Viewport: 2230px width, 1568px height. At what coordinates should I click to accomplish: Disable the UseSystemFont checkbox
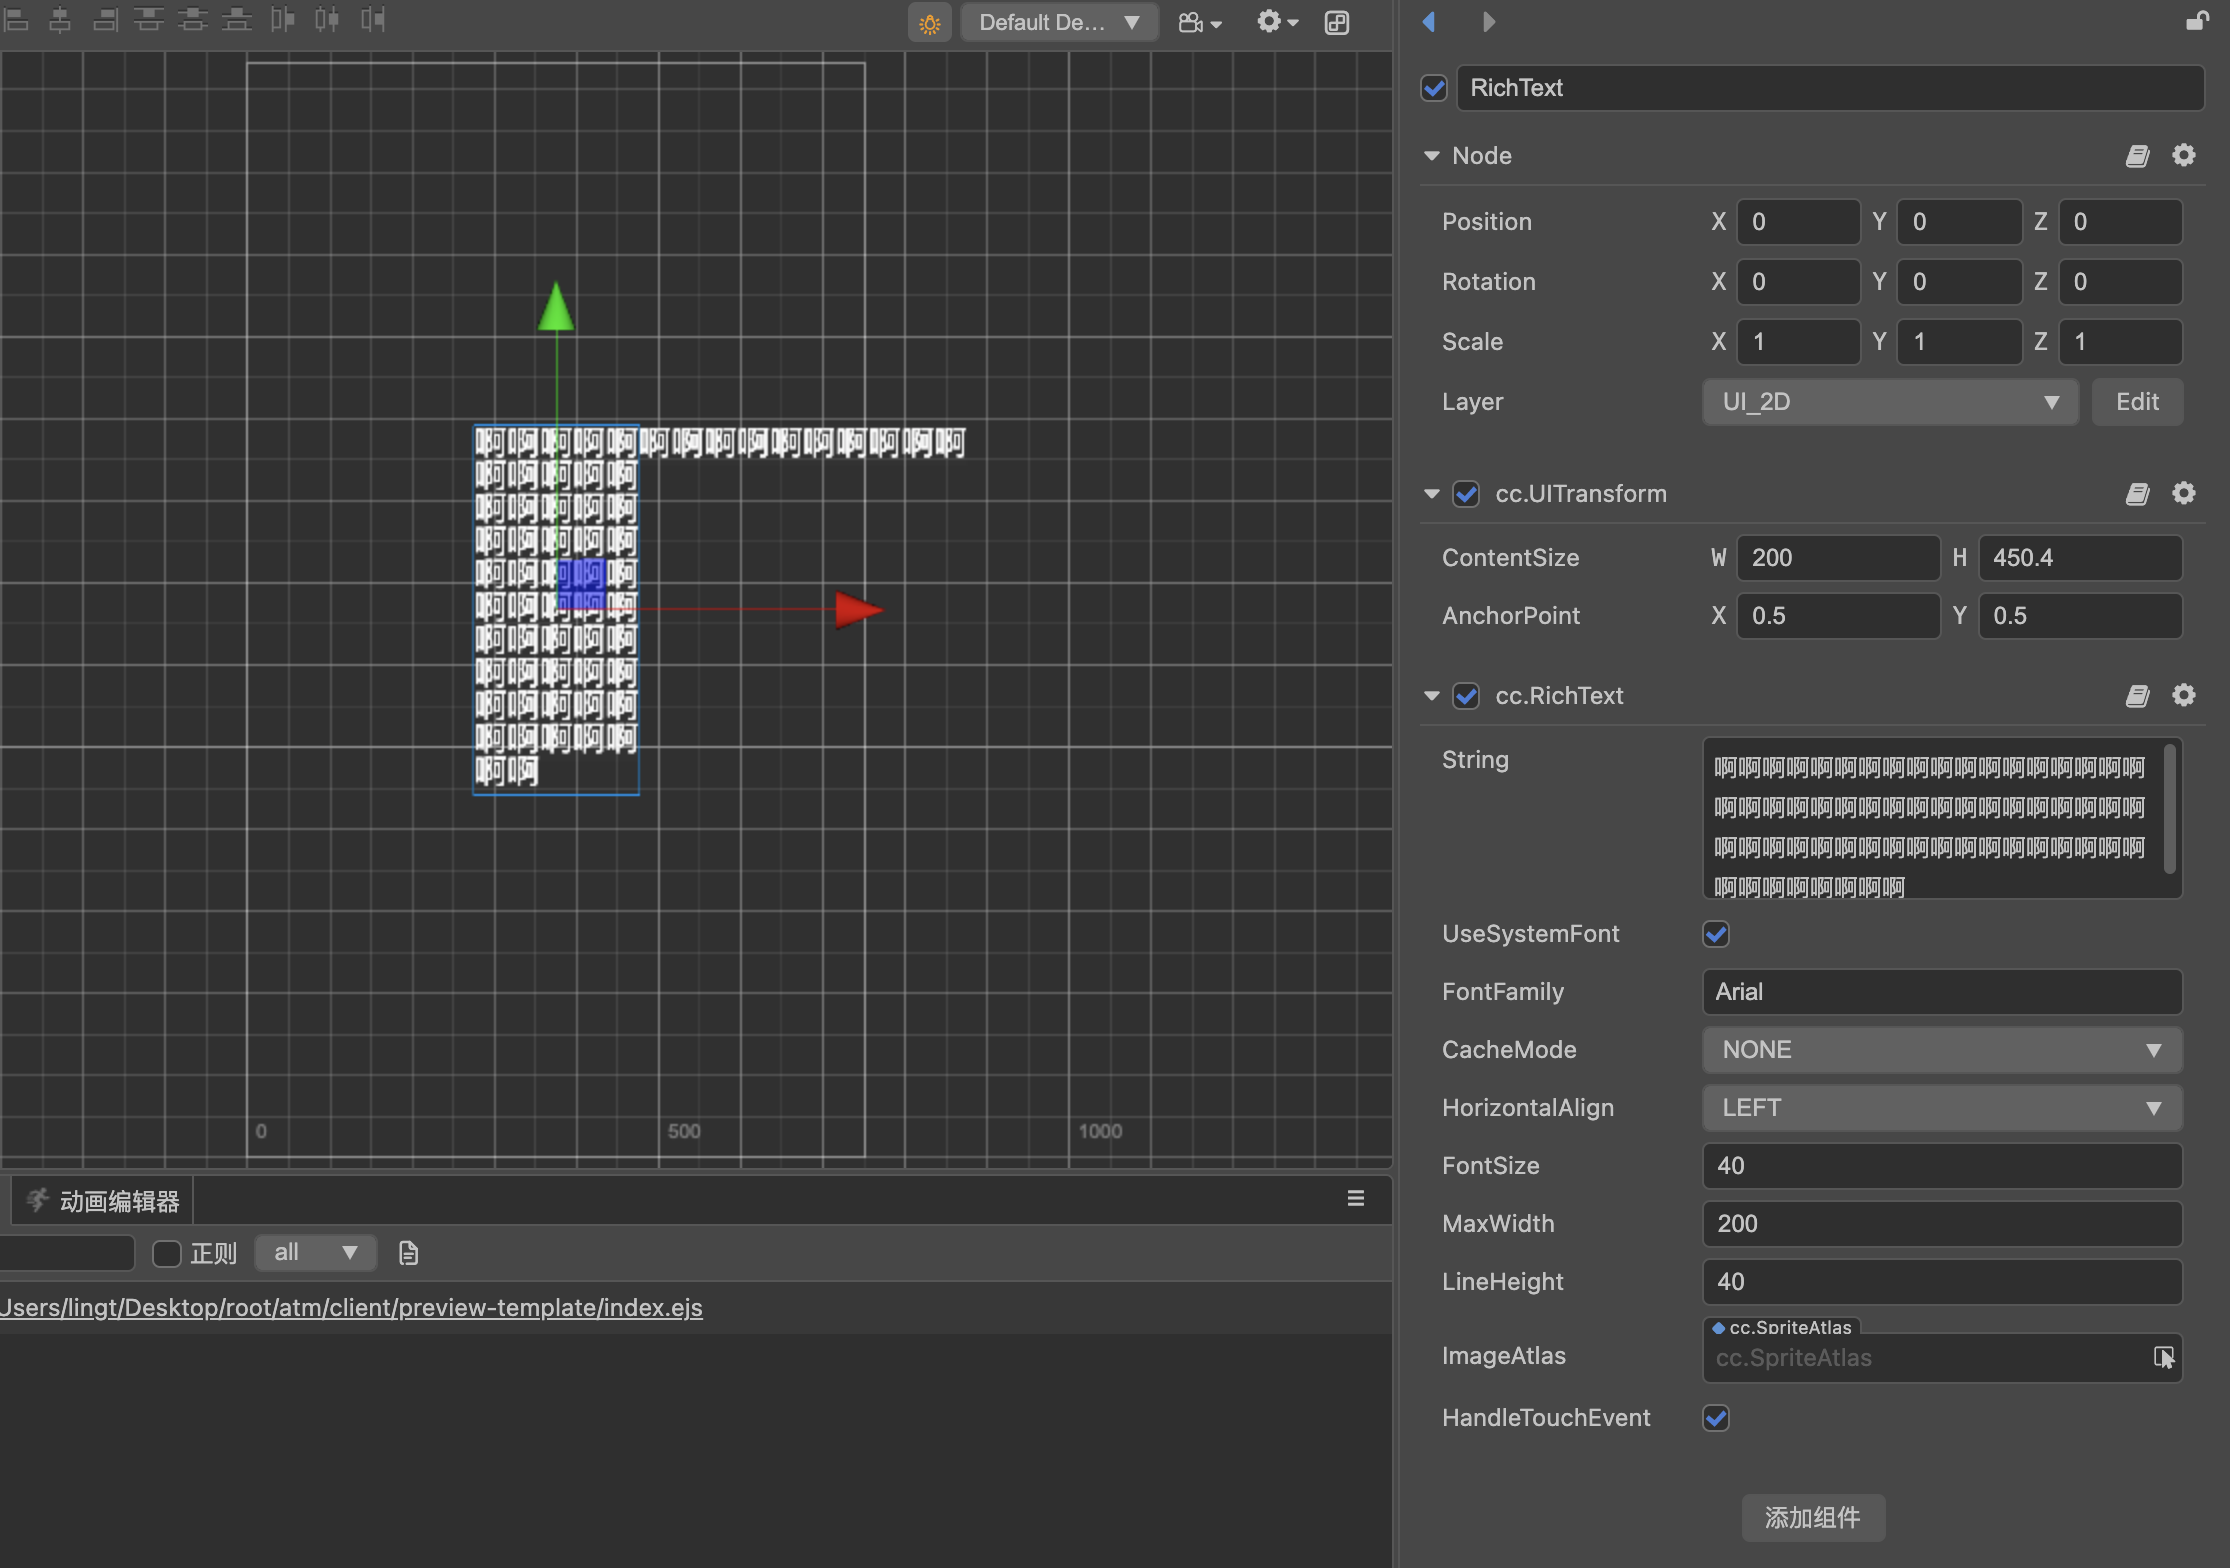coord(1716,934)
